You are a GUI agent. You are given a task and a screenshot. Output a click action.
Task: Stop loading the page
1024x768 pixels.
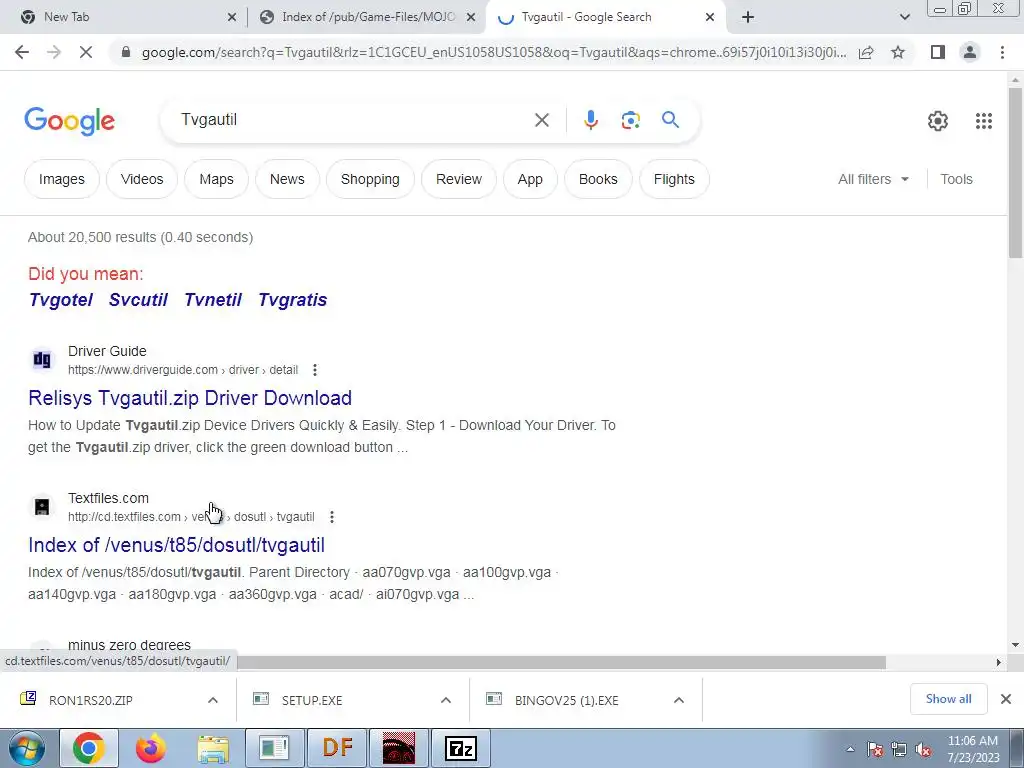[x=86, y=52]
